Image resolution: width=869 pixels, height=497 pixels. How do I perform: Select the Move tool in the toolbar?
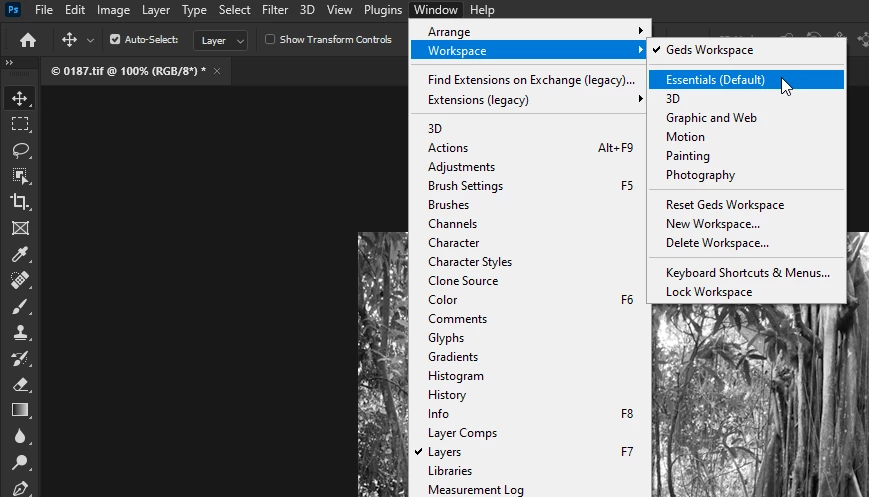20,99
